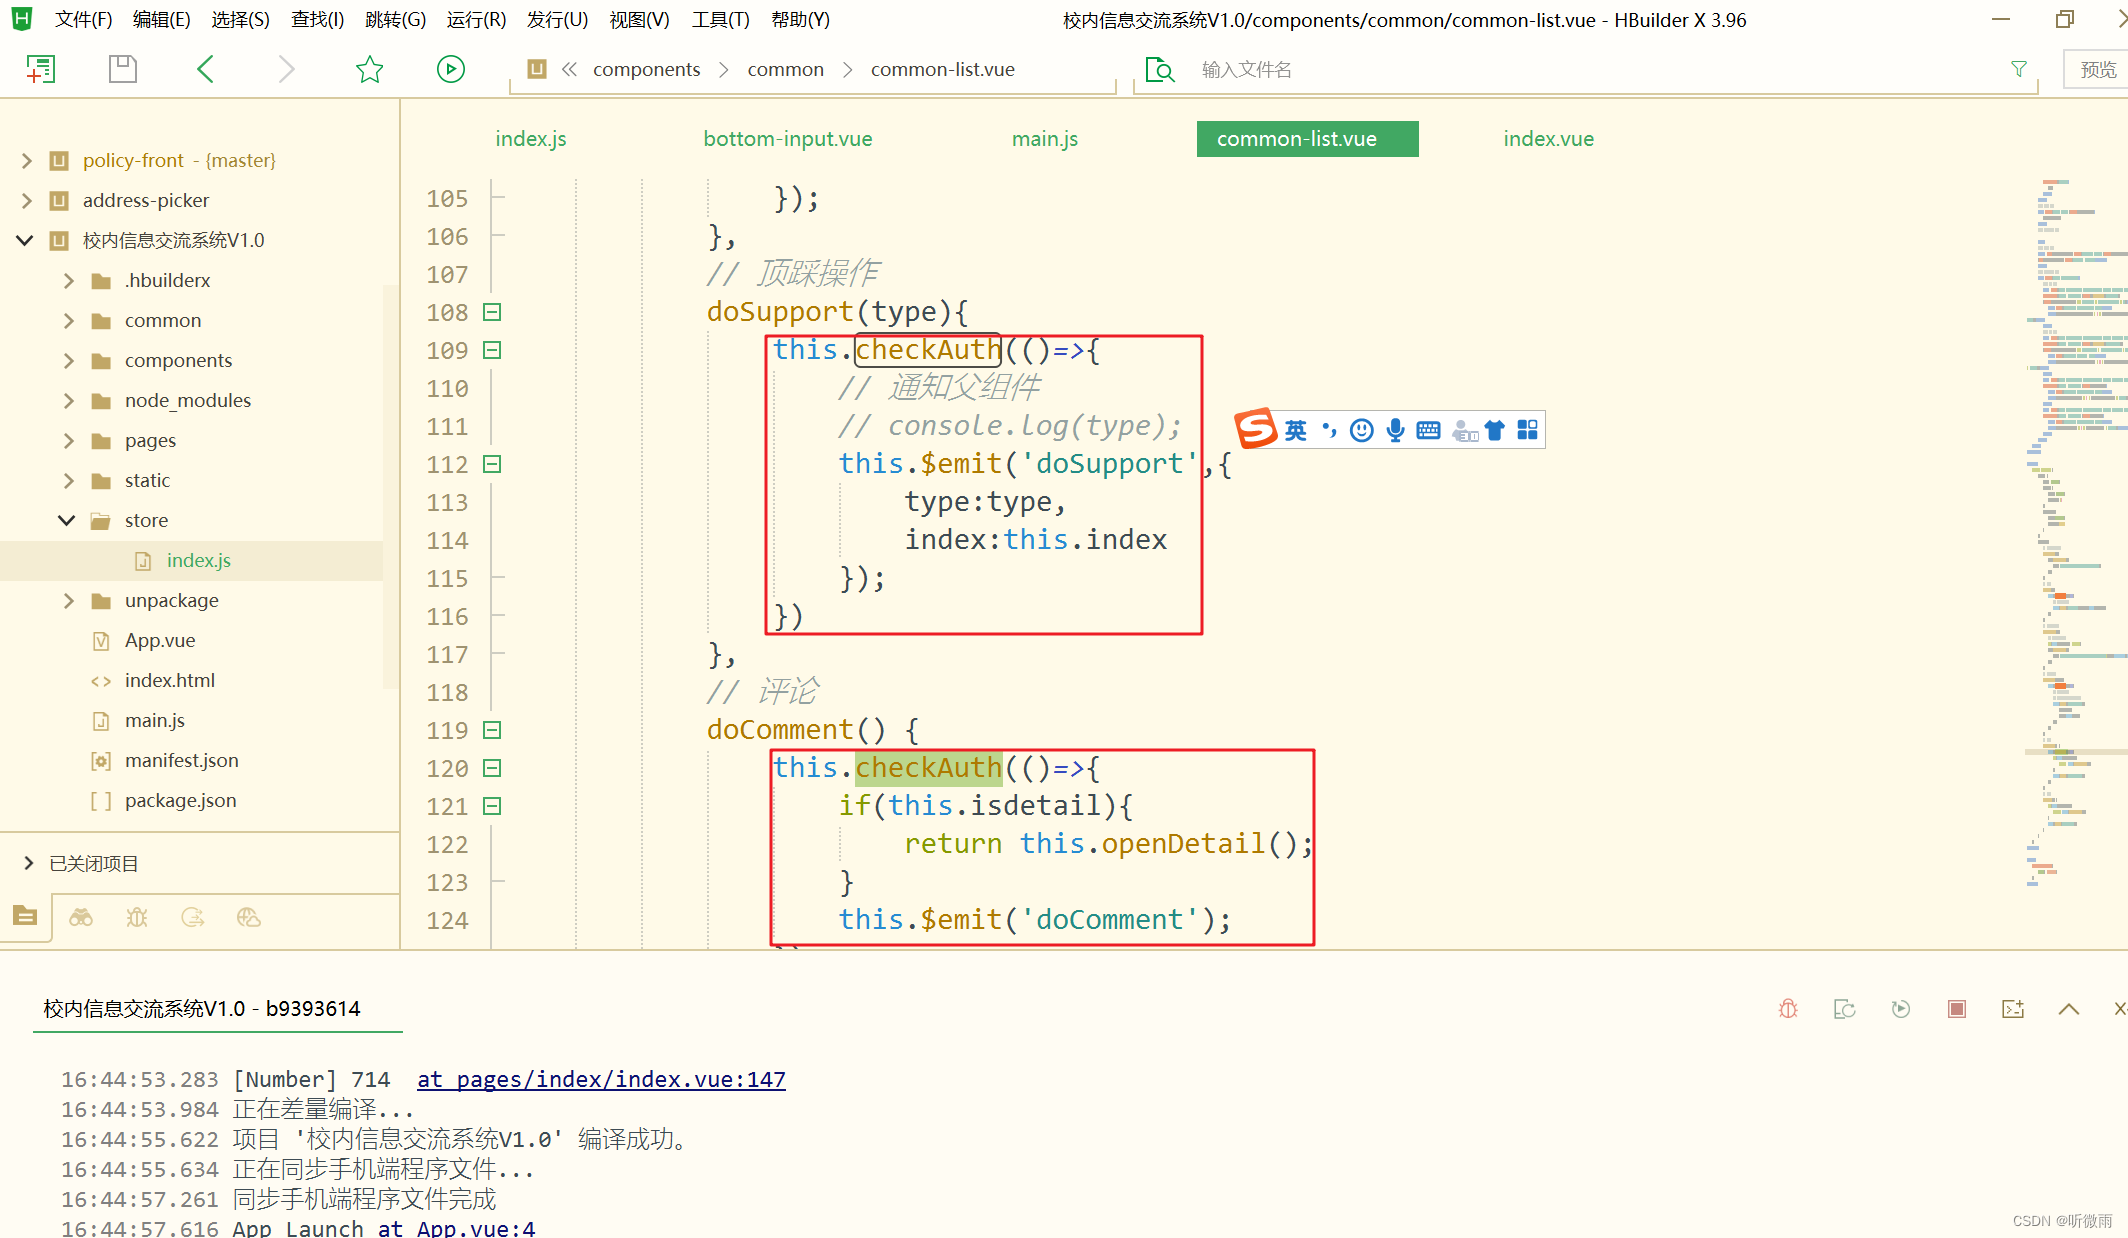Open the 运行(R) menu

(x=476, y=20)
